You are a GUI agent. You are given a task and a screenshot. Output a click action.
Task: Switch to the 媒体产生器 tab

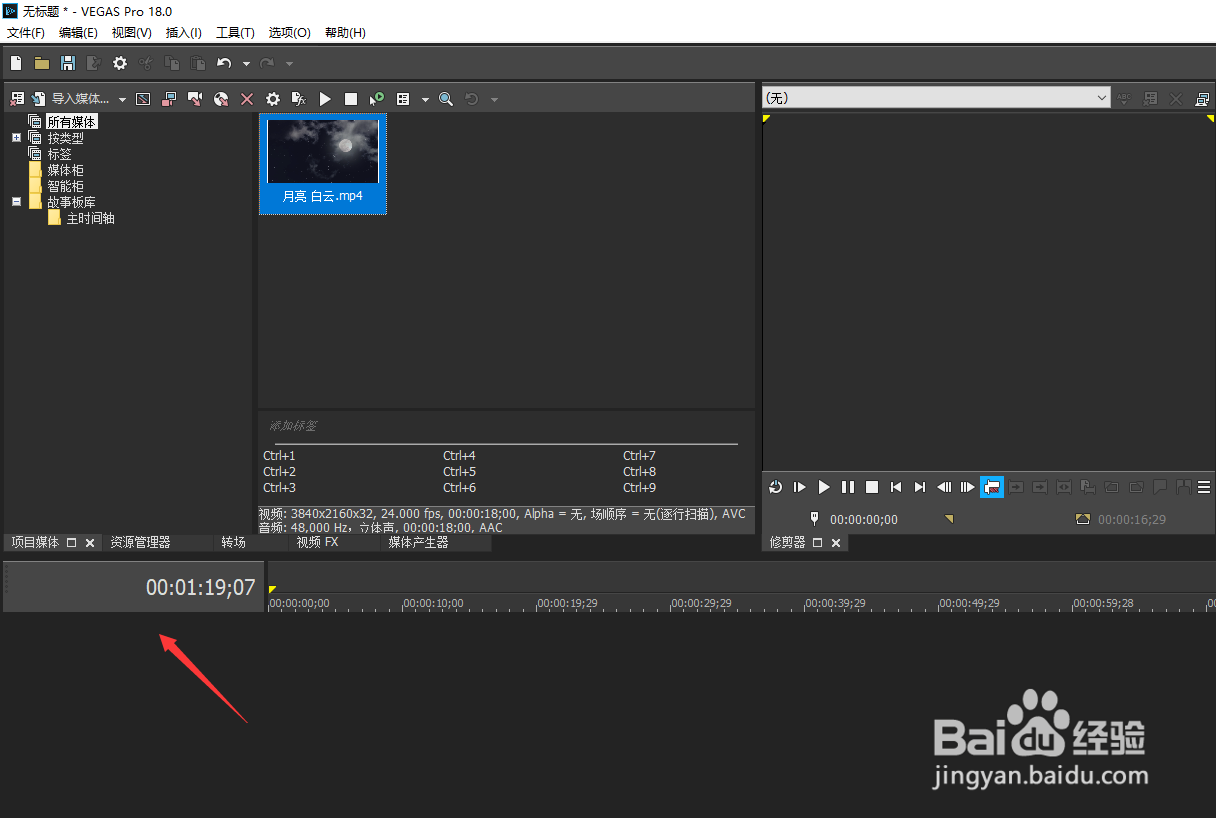(418, 543)
